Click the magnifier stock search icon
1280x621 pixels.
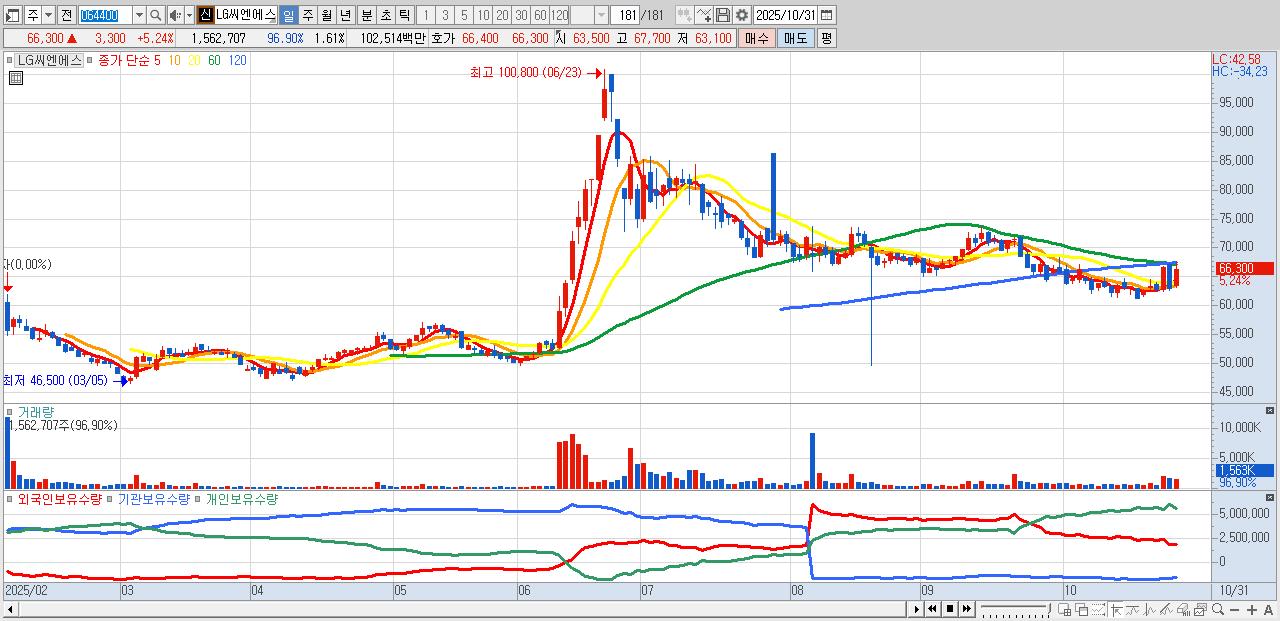pyautogui.click(x=156, y=15)
